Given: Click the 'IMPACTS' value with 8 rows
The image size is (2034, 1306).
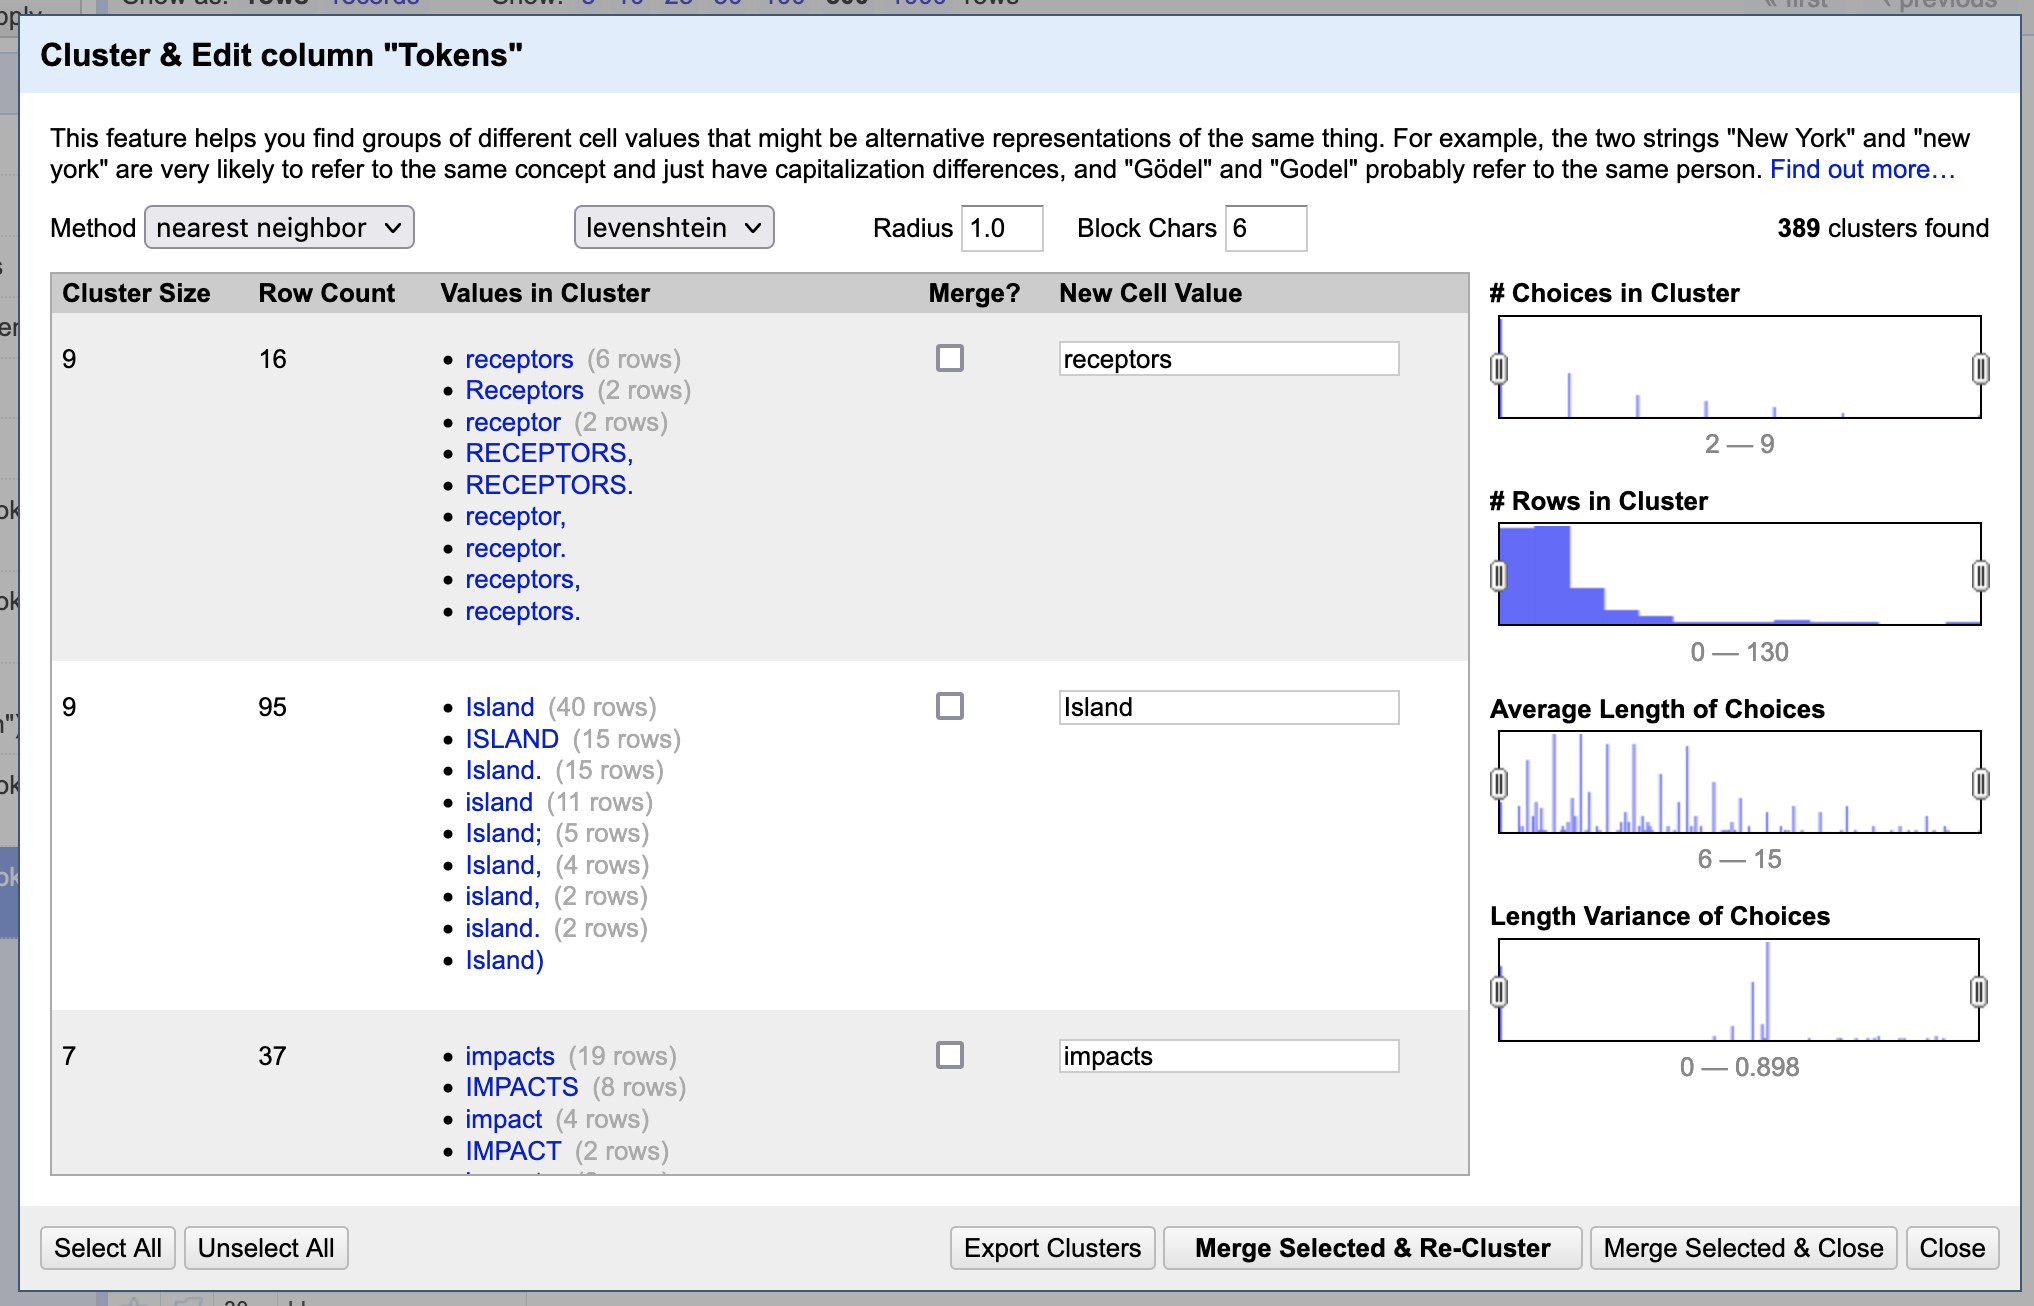Looking at the screenshot, I should 521,1087.
